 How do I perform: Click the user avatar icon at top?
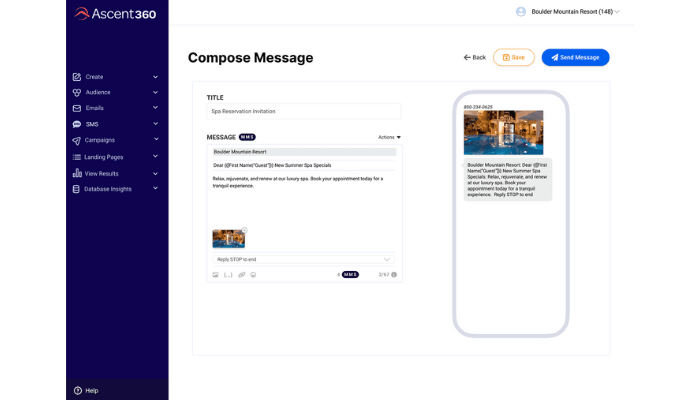click(521, 11)
